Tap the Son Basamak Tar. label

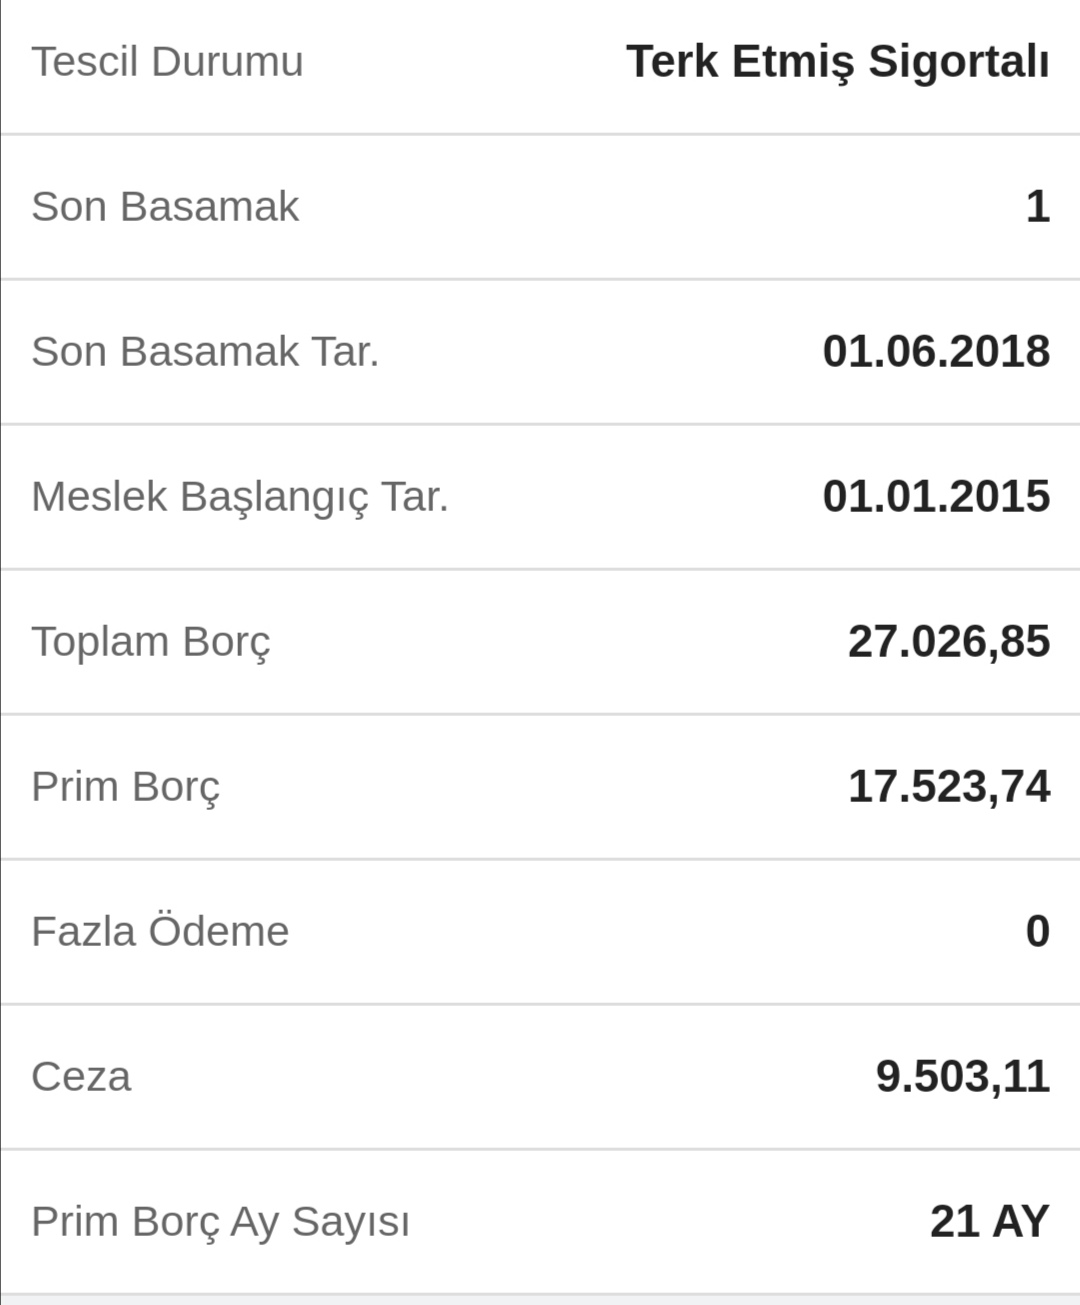205,352
